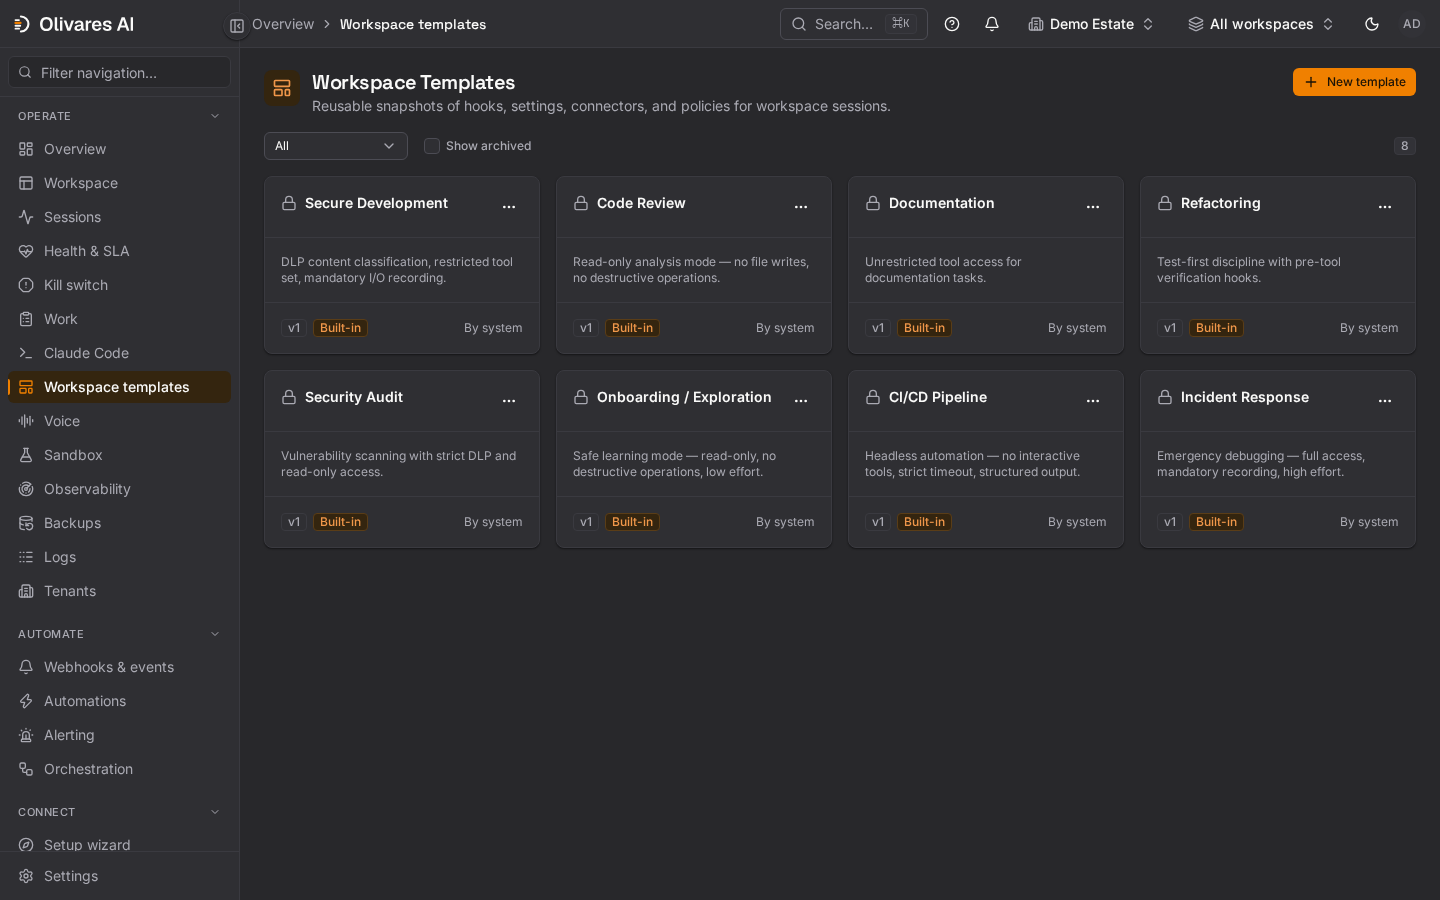Click the Alerting siren icon
The image size is (1440, 900).
click(x=26, y=735)
